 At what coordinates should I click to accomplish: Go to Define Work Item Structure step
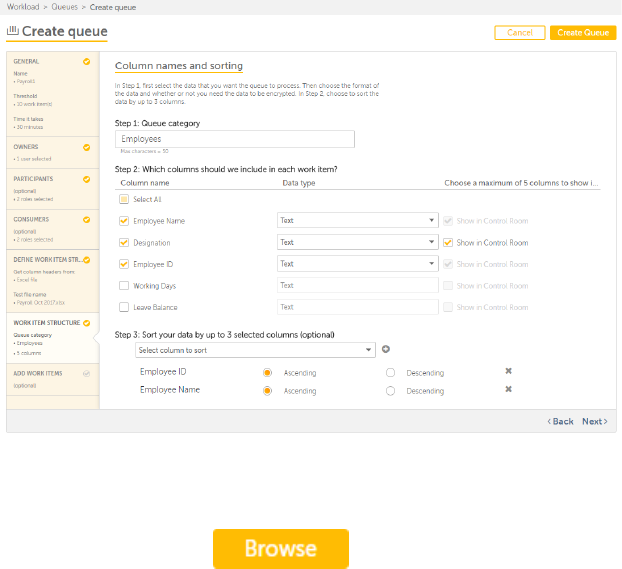pyautogui.click(x=48, y=260)
